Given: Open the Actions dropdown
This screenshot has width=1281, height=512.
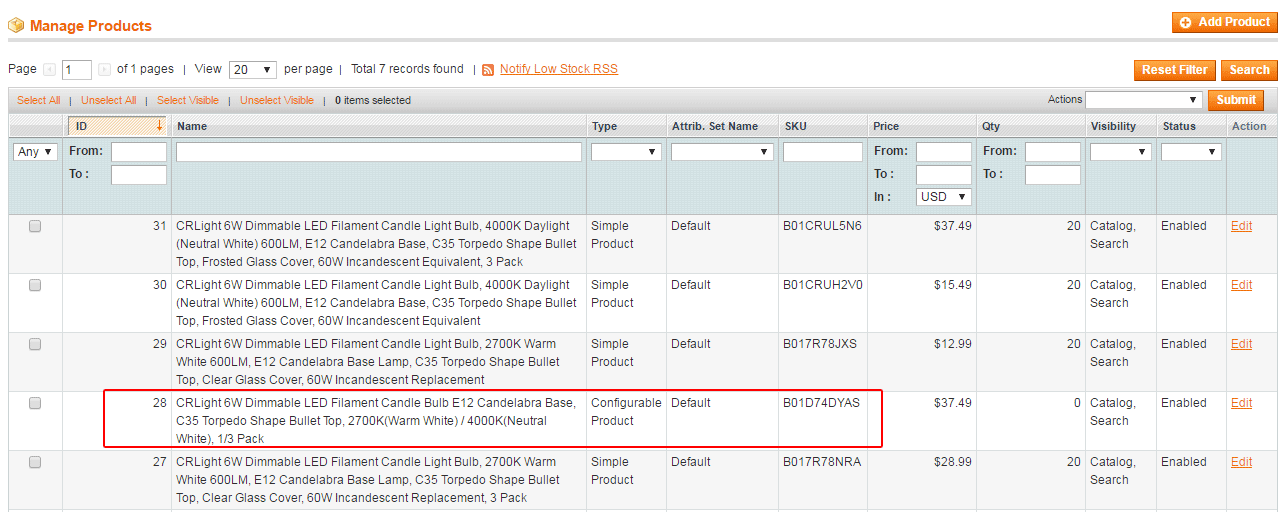Looking at the screenshot, I should 1144,100.
